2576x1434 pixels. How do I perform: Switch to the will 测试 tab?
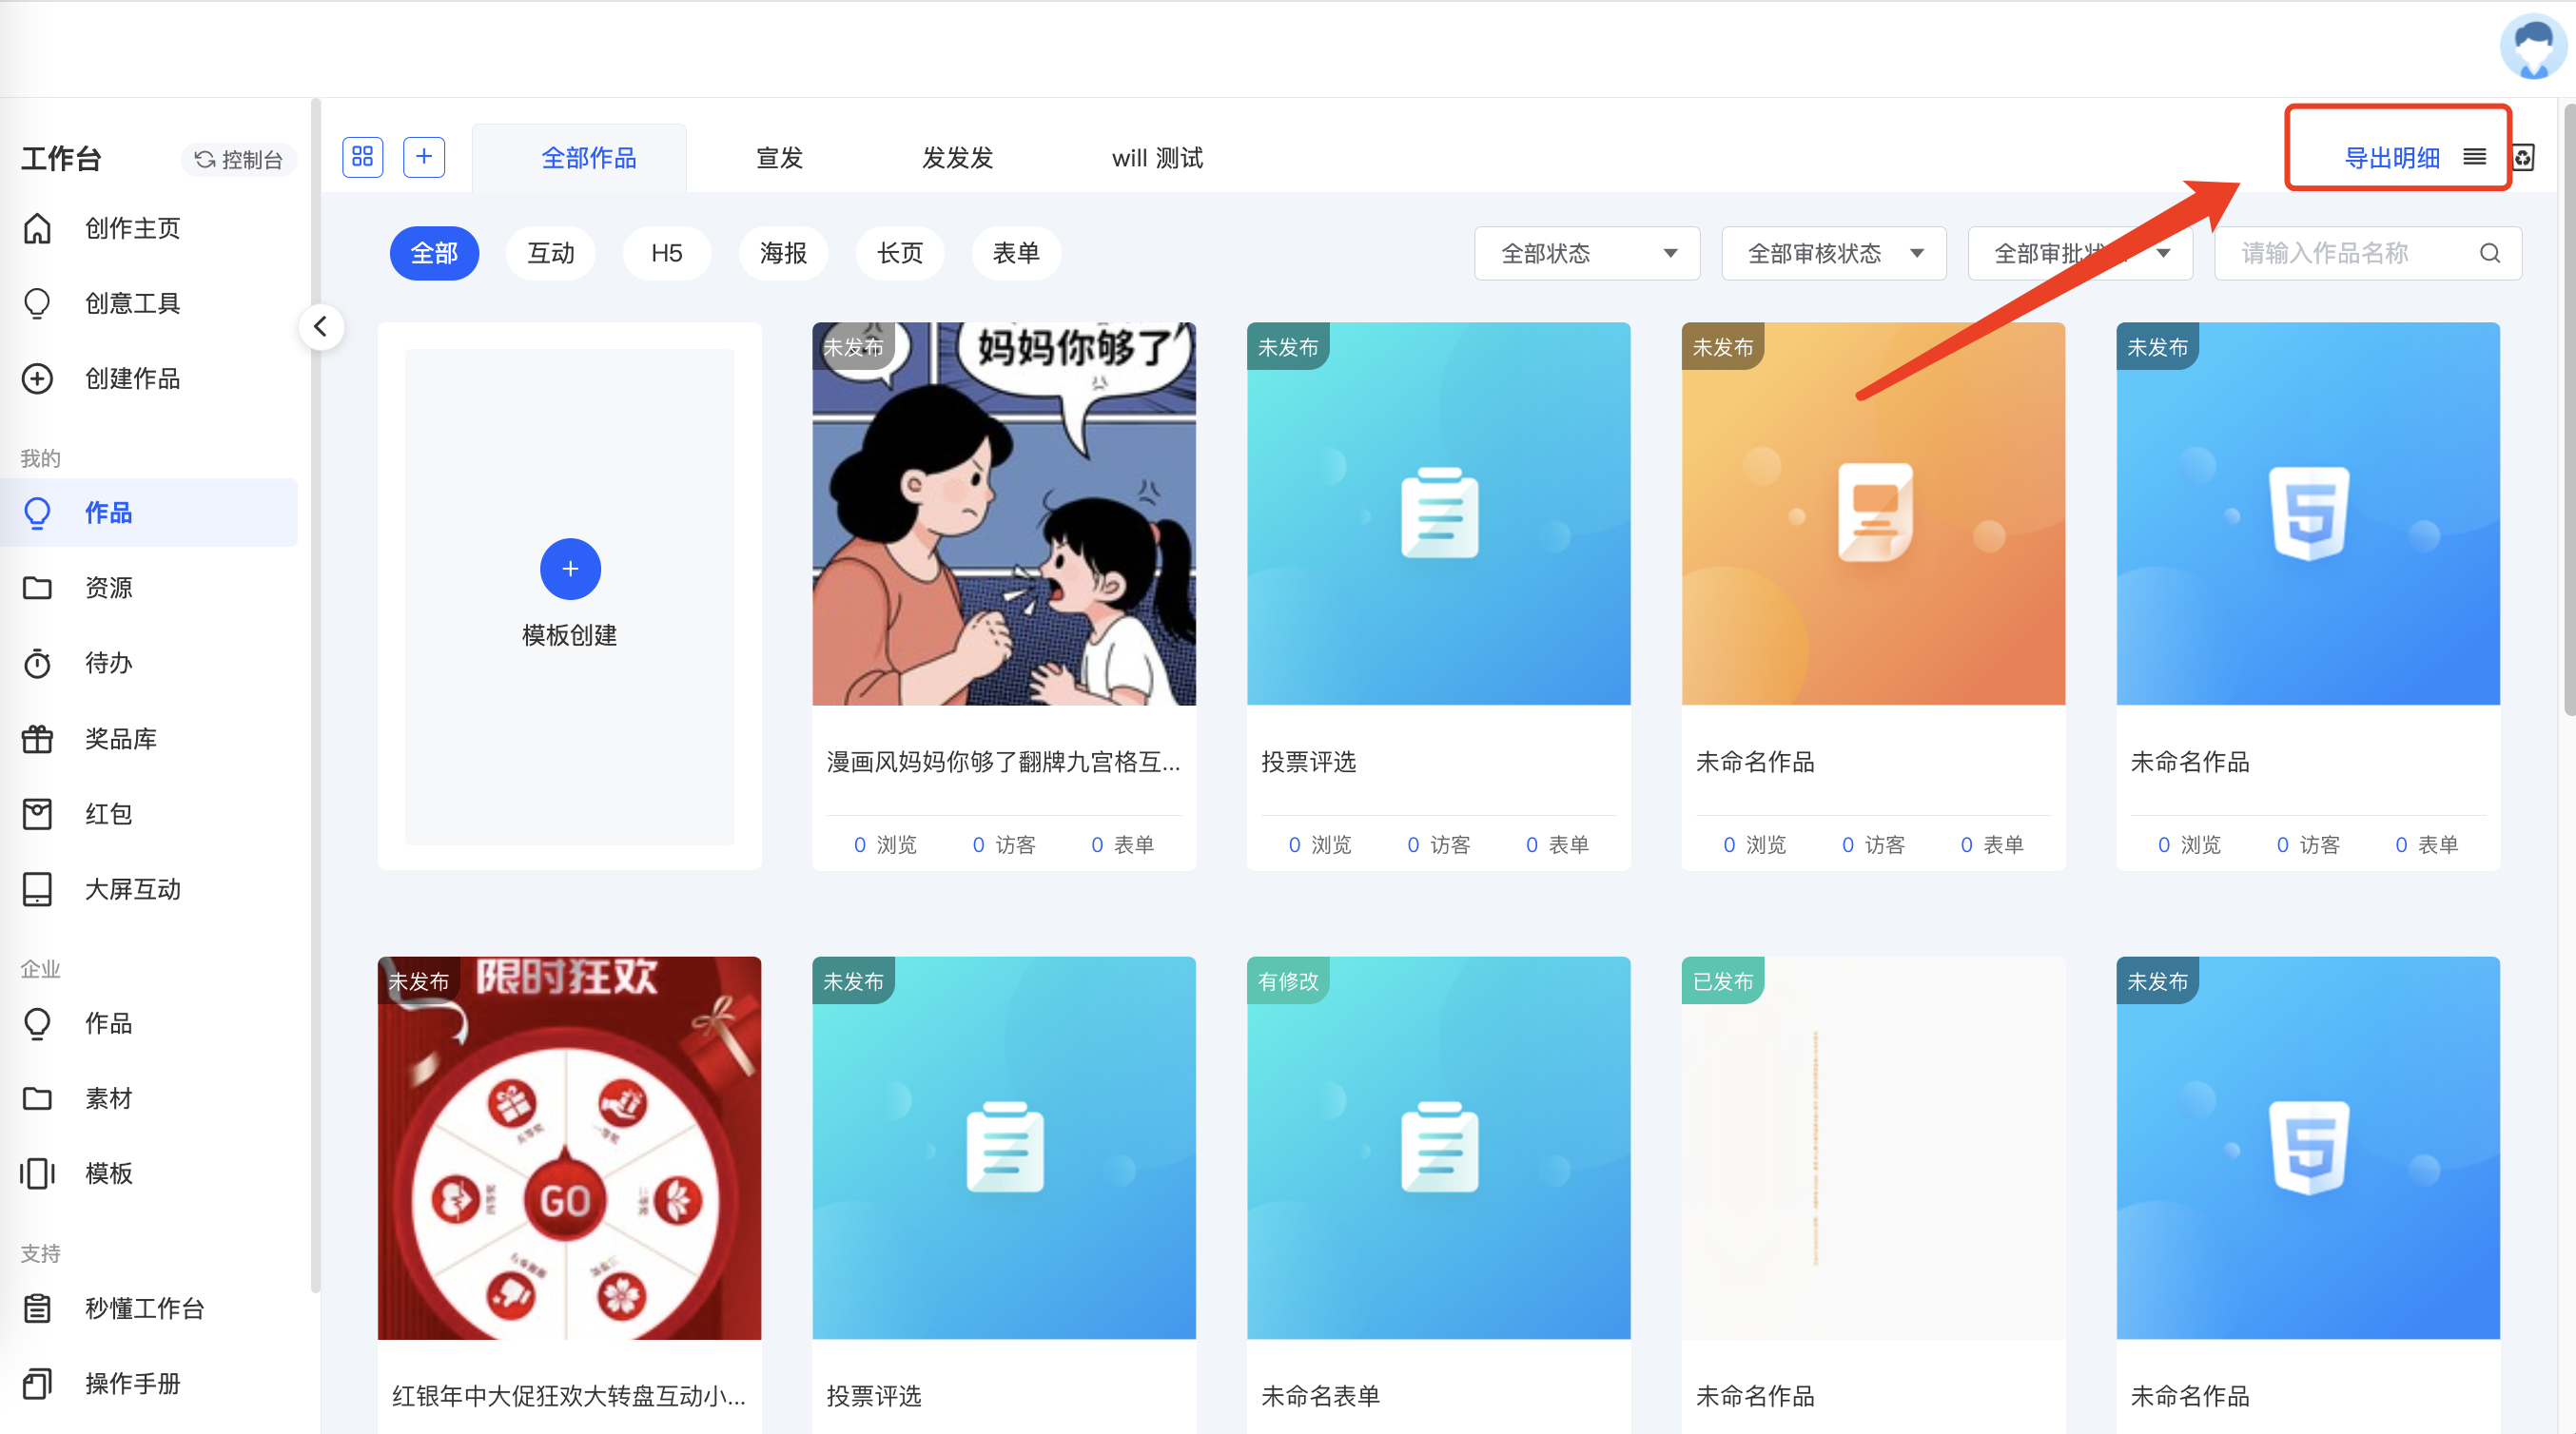coord(1157,158)
